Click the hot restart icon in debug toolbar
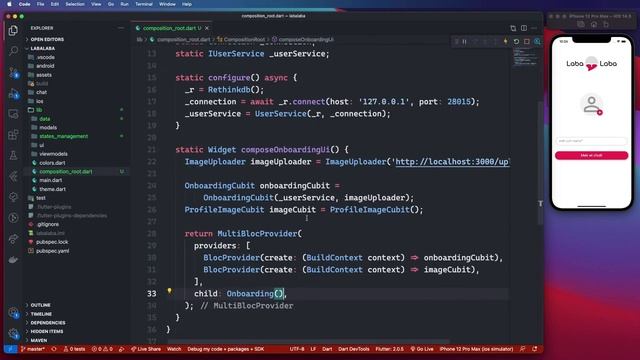 516,42
